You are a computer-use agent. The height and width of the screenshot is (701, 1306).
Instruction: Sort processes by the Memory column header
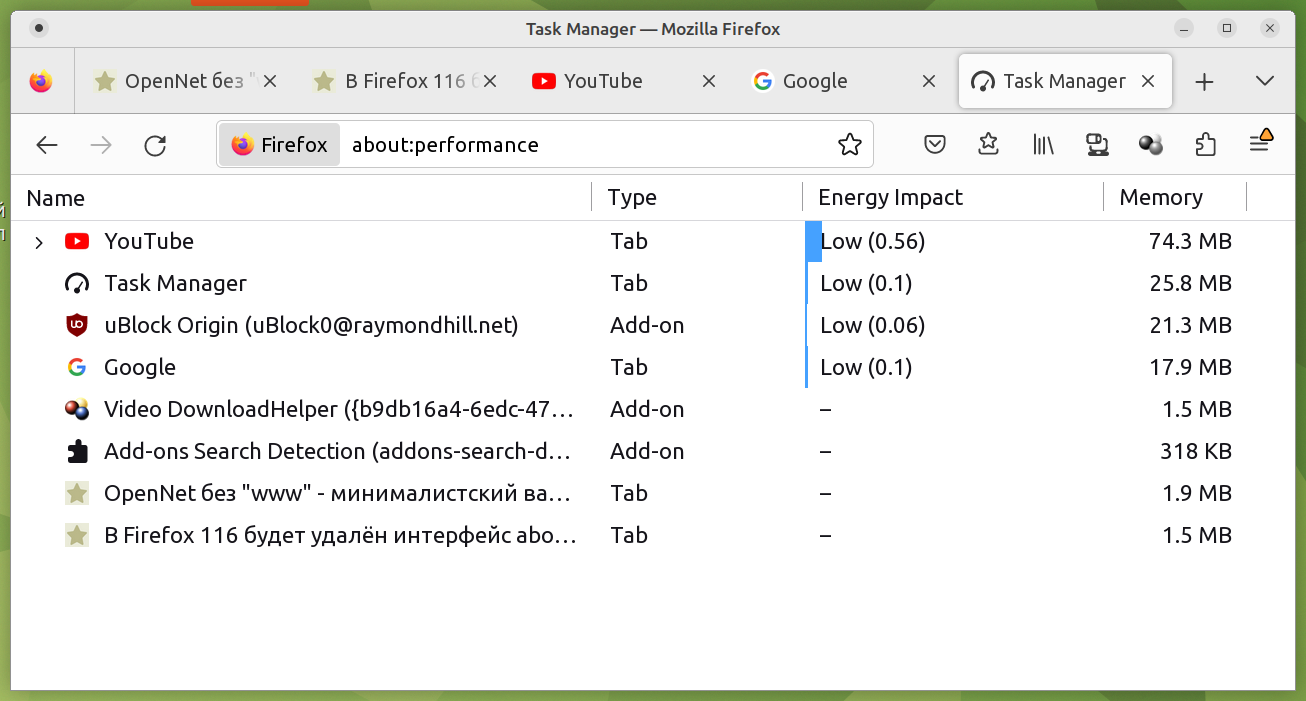click(1161, 198)
